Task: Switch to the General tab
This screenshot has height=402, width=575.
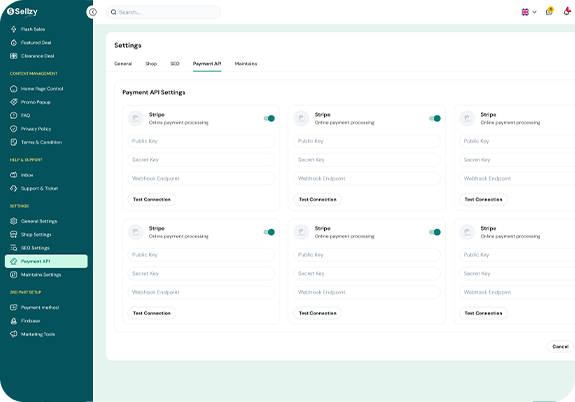Action: click(123, 63)
